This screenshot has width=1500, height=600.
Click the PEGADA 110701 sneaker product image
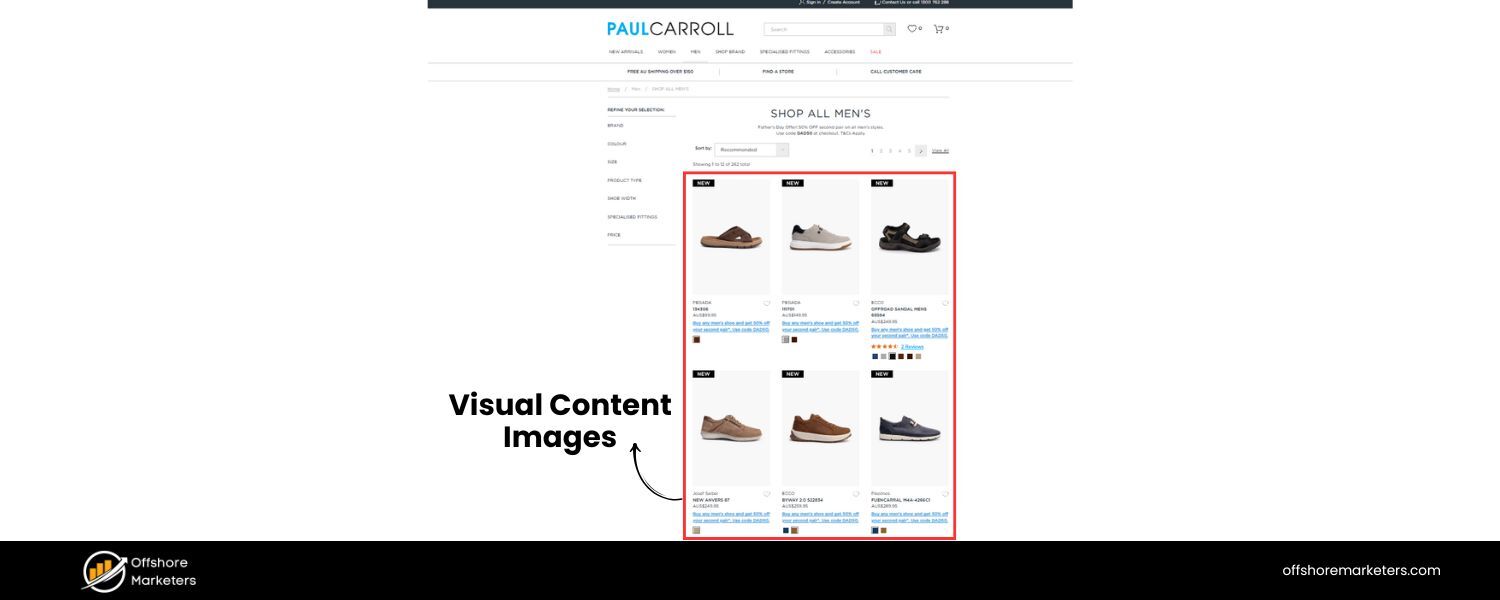click(x=820, y=237)
